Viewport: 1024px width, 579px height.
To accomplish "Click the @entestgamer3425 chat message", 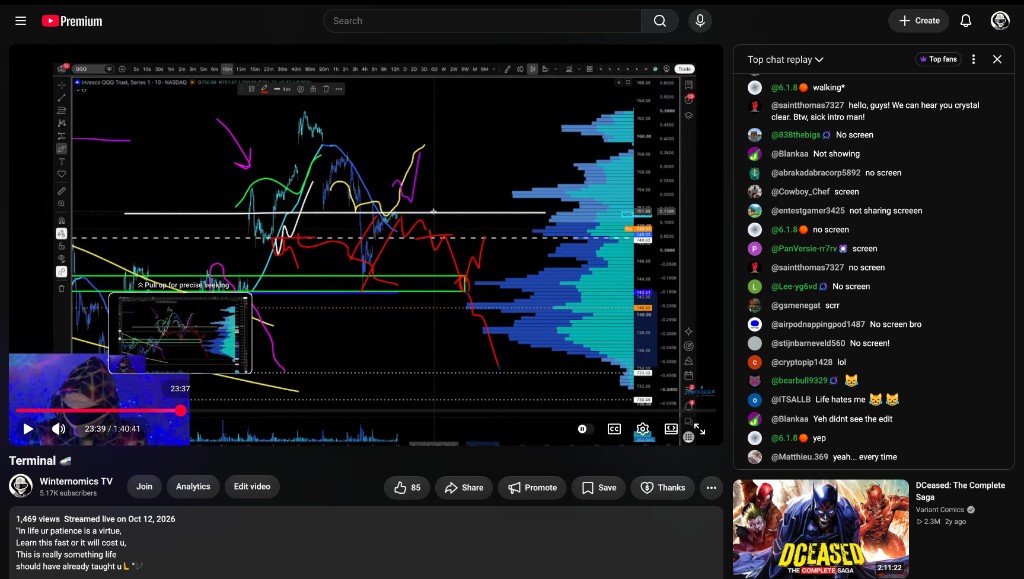I will click(874, 211).
